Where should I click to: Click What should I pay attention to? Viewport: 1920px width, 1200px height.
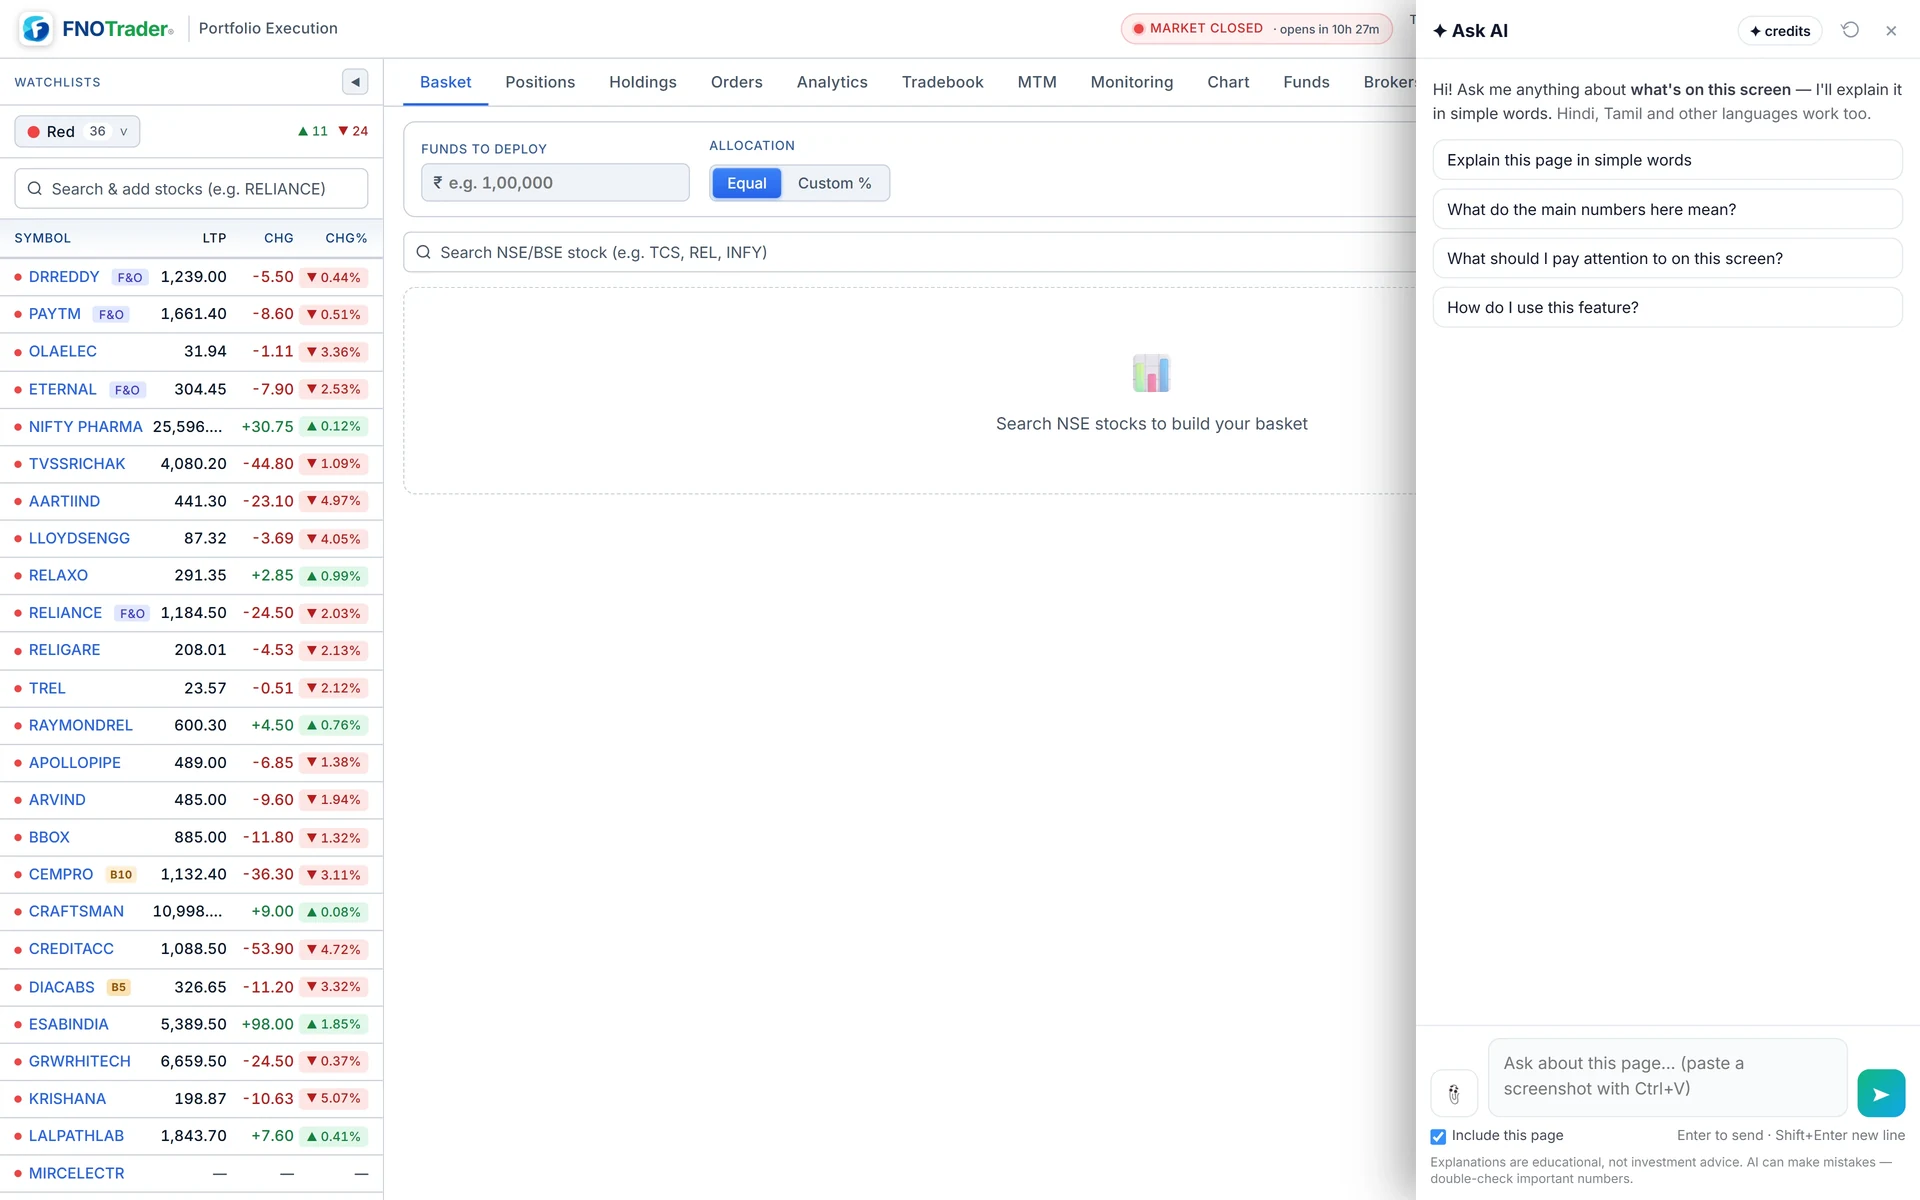pos(1667,258)
